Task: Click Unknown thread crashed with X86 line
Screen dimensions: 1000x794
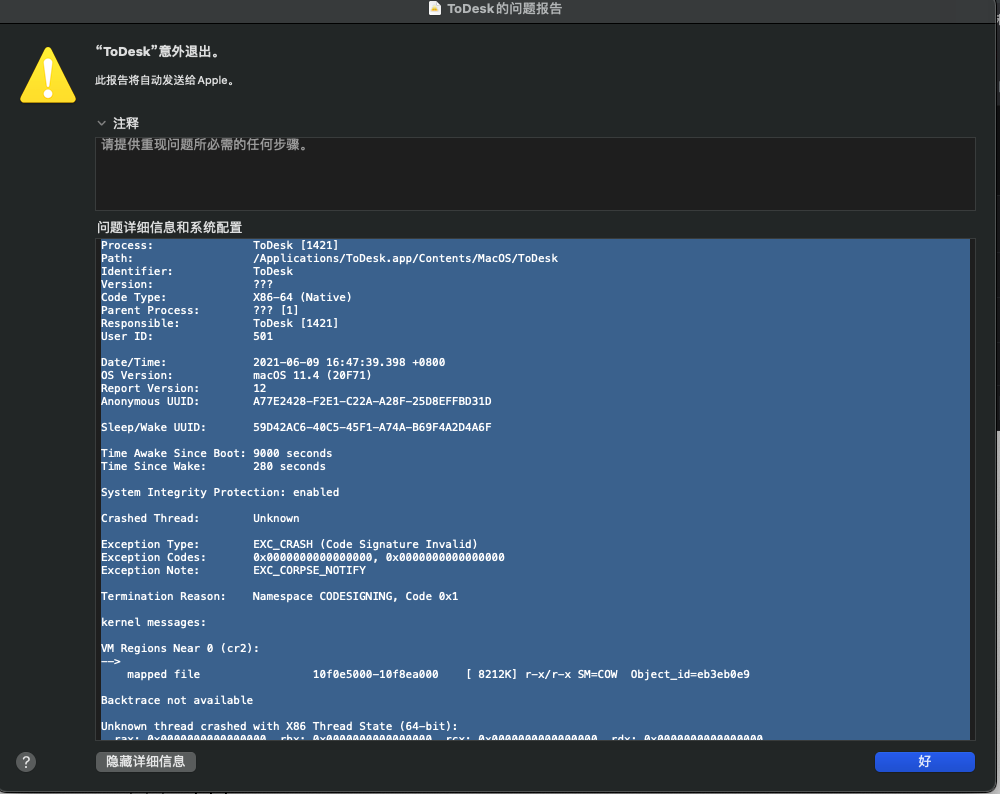Action: pos(279,726)
